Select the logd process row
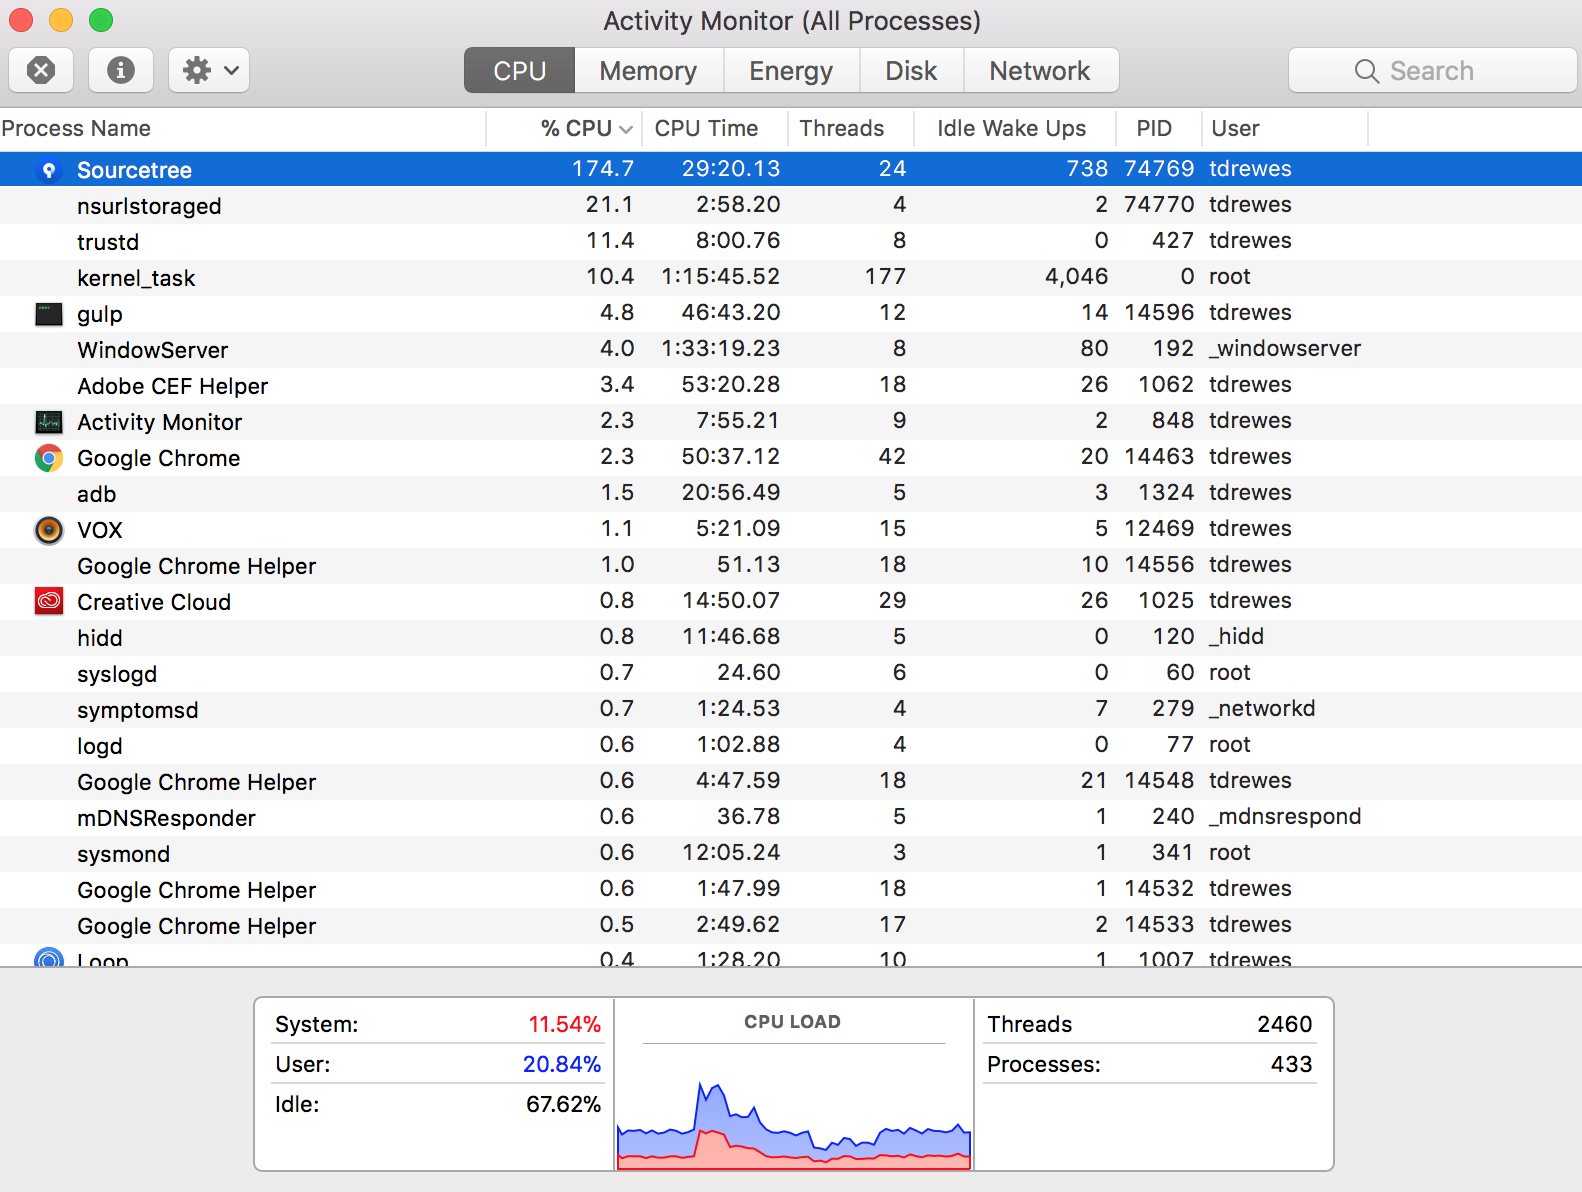Viewport: 1582px width, 1192px height. tap(791, 745)
